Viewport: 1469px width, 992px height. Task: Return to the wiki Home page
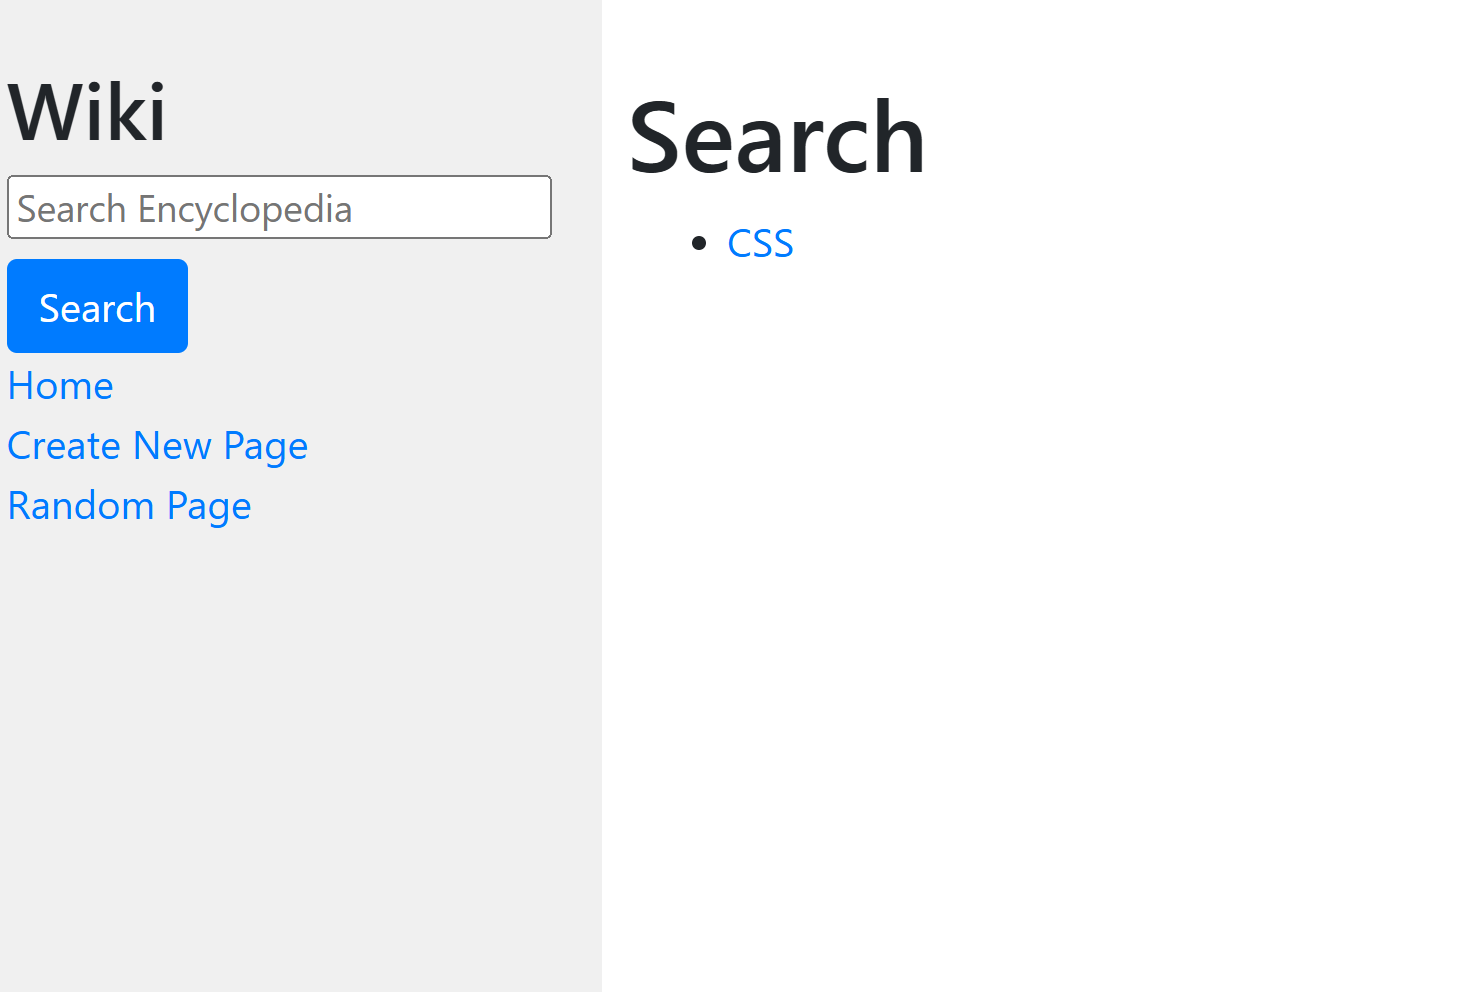60,386
